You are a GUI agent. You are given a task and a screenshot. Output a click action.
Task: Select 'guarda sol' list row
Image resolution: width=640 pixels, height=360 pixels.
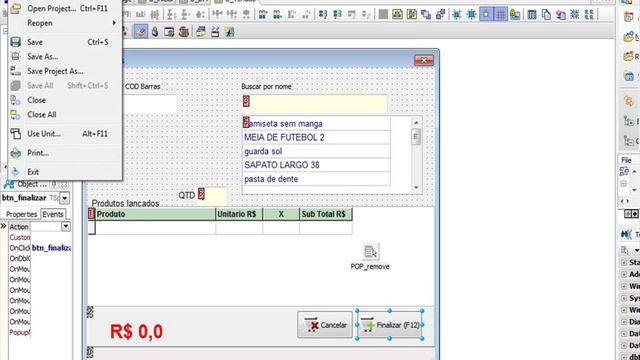(316, 151)
